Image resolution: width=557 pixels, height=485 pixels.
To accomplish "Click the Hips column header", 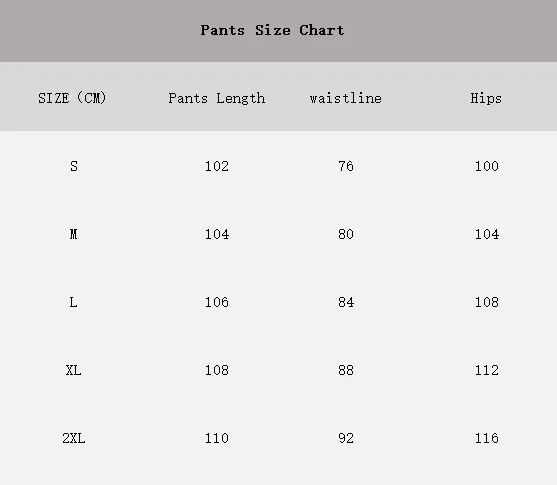I will point(486,98).
